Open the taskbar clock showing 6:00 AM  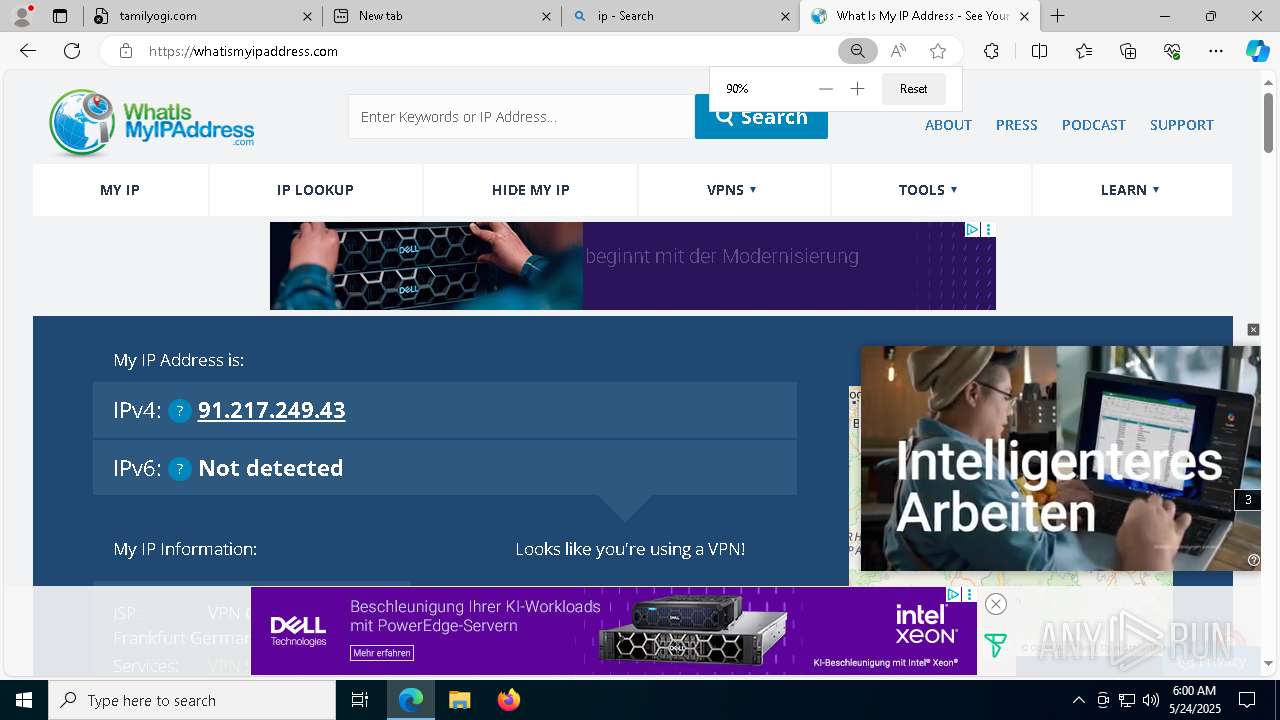coord(1193,700)
